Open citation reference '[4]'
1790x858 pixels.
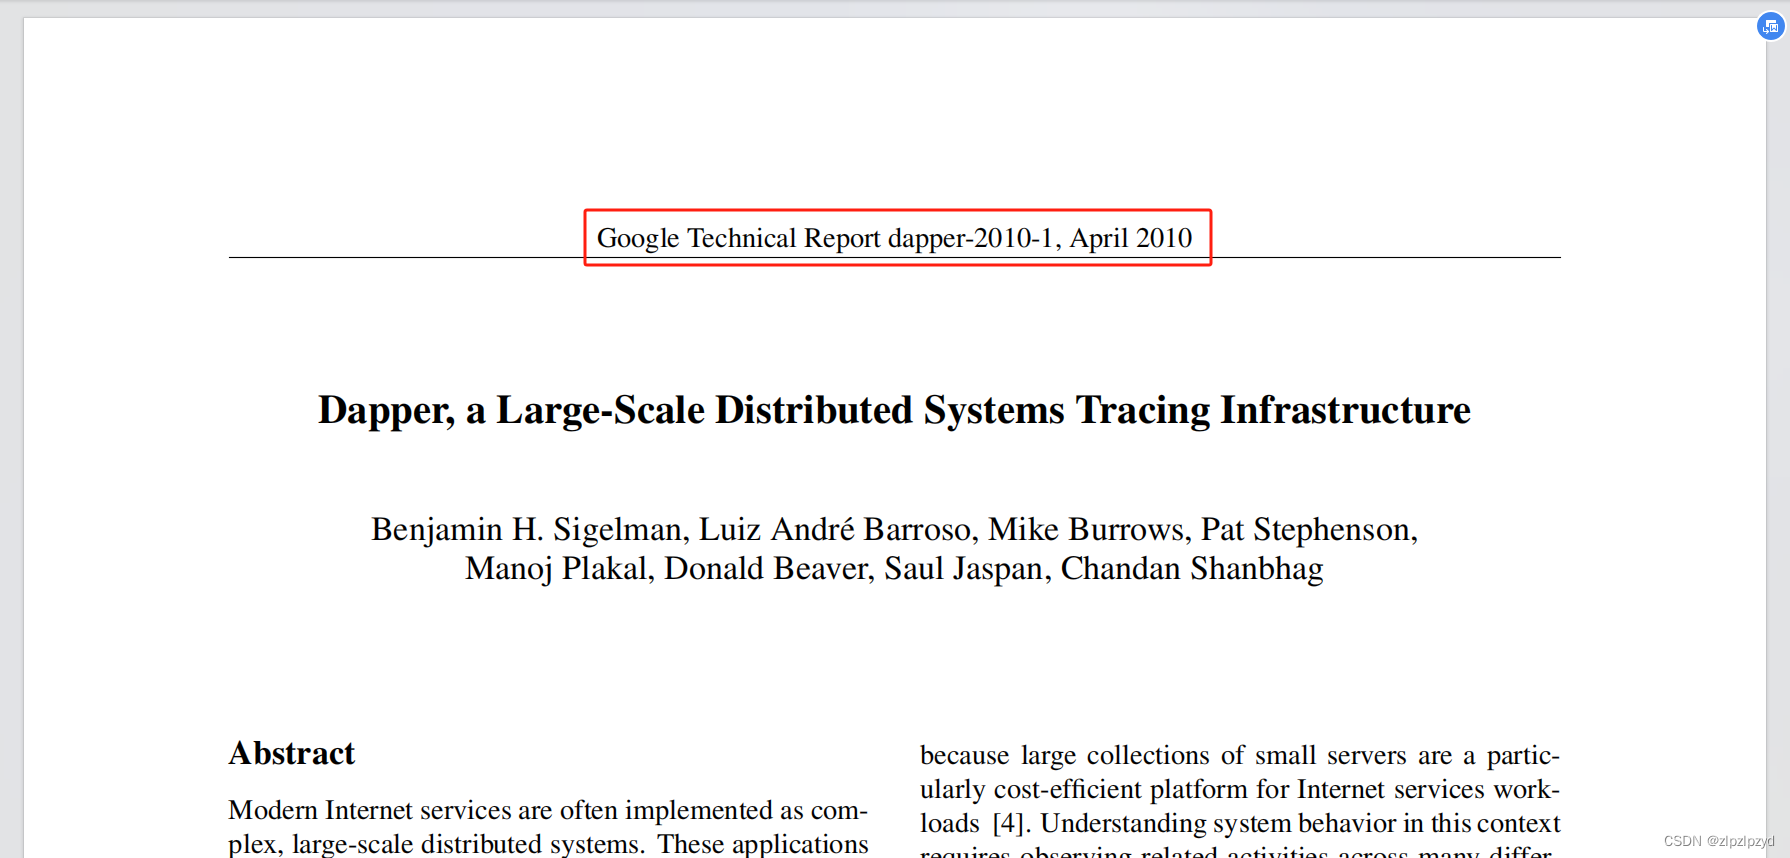[1010, 823]
